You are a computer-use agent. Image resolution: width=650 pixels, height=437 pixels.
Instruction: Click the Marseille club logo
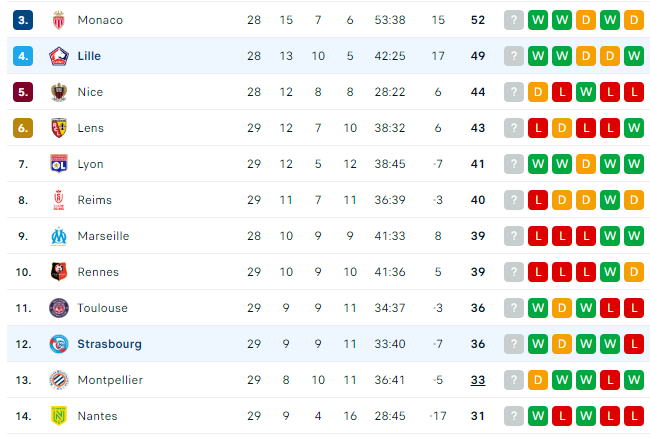click(58, 236)
